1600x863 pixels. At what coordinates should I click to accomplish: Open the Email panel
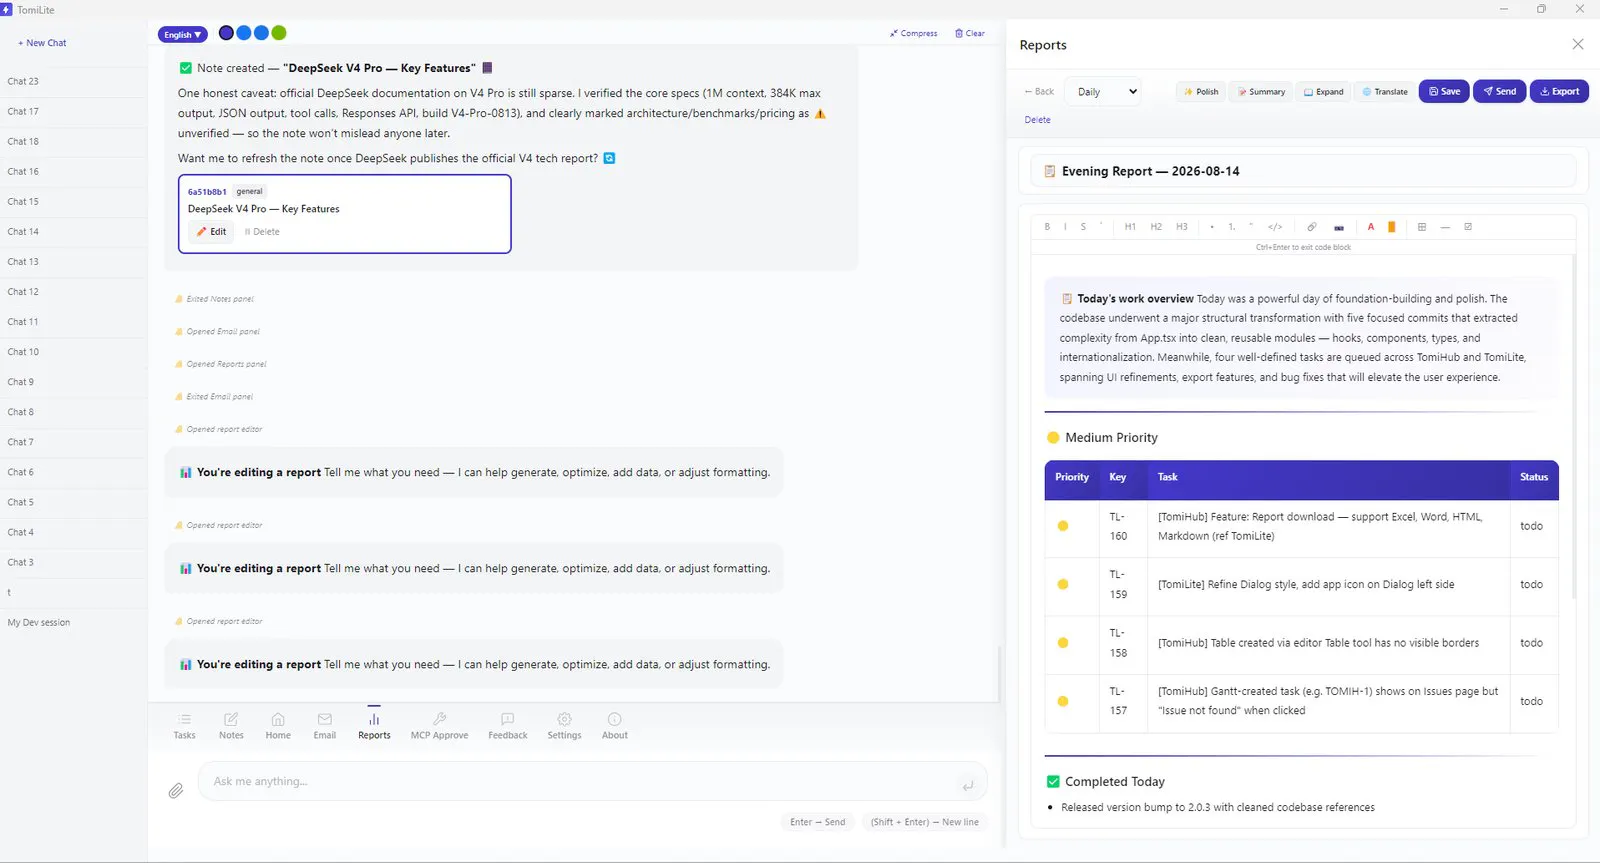point(325,726)
